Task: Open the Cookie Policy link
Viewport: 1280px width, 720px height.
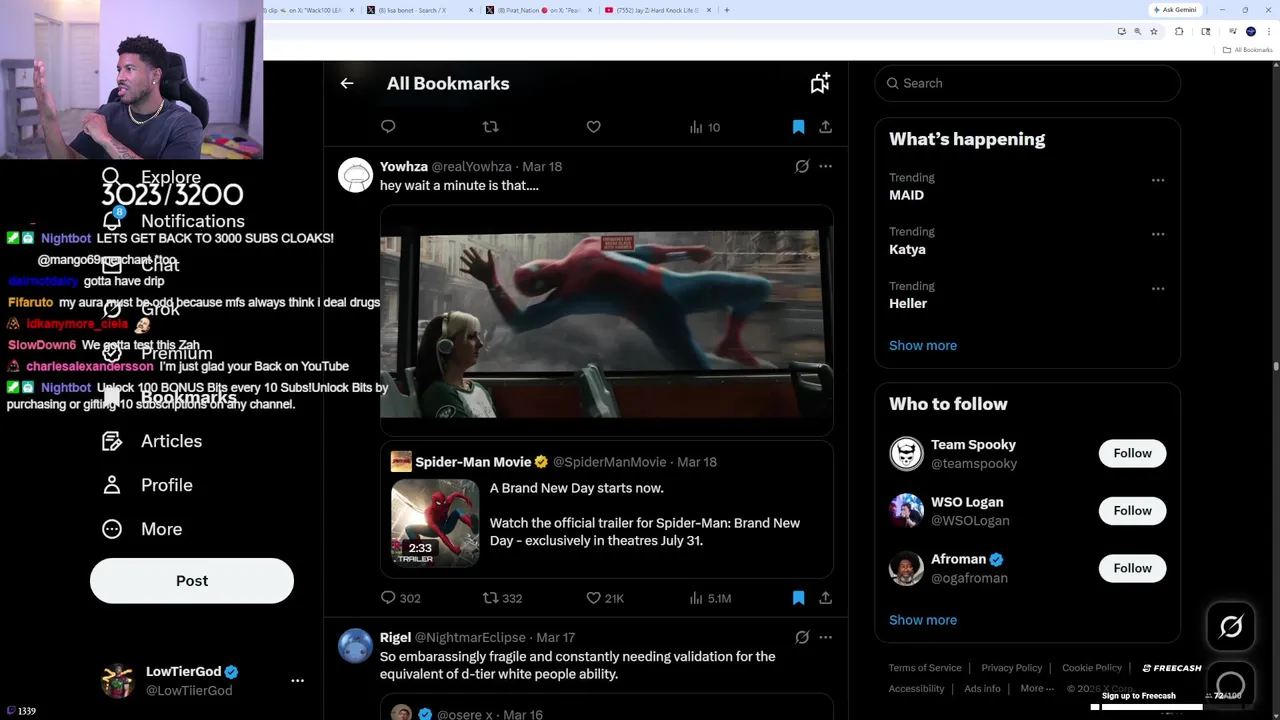Action: click(1092, 668)
